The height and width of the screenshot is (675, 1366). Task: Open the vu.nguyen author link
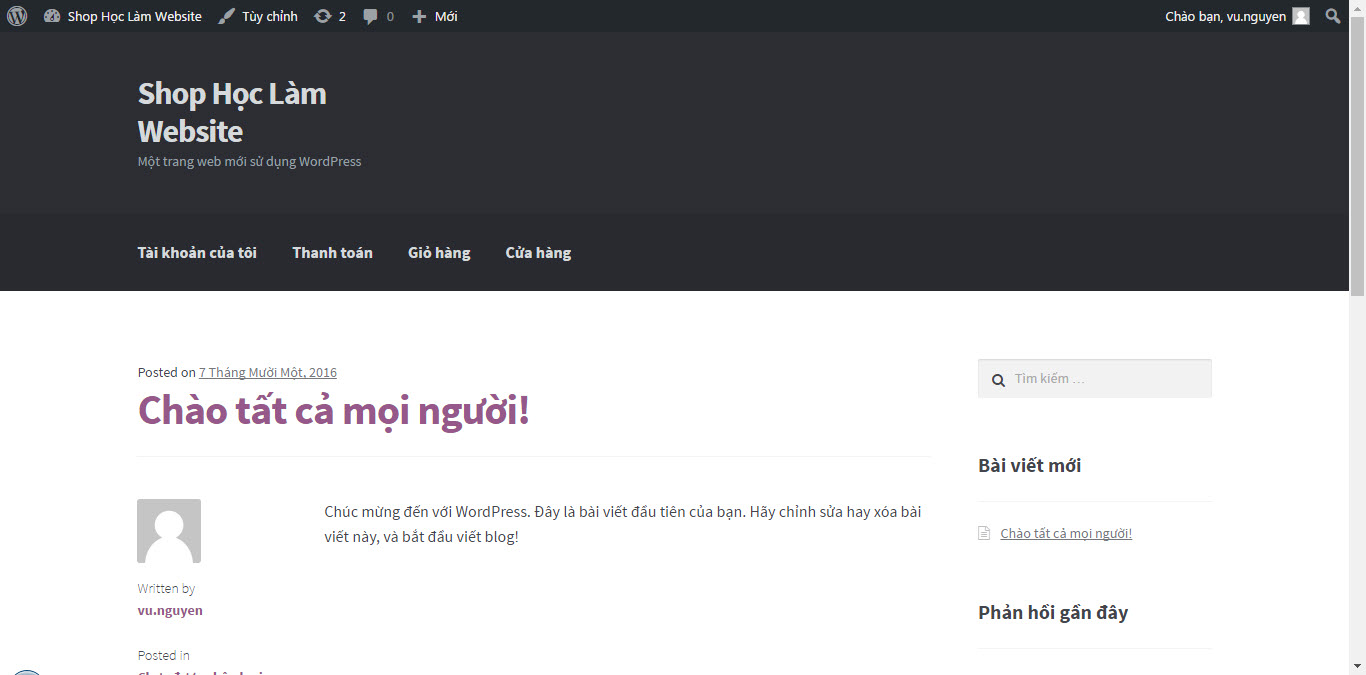click(170, 611)
